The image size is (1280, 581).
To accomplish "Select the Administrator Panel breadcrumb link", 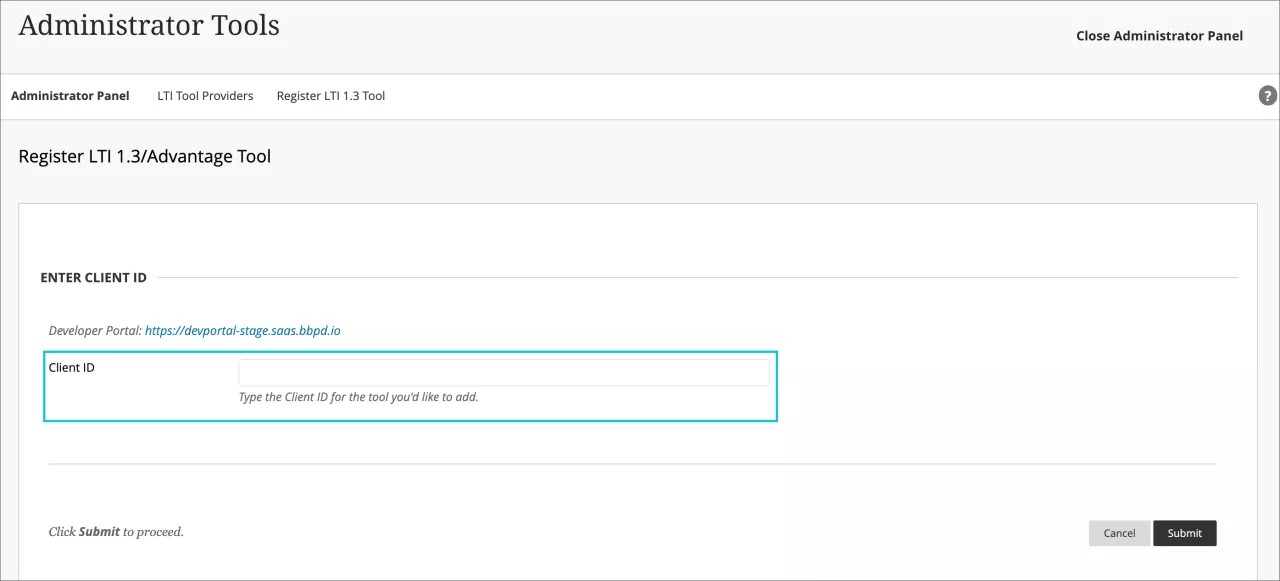I will pos(70,95).
